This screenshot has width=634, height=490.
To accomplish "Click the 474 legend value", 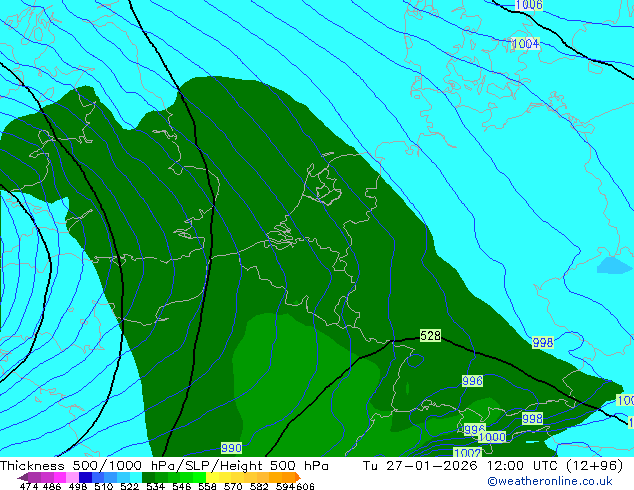I will coord(29,486).
